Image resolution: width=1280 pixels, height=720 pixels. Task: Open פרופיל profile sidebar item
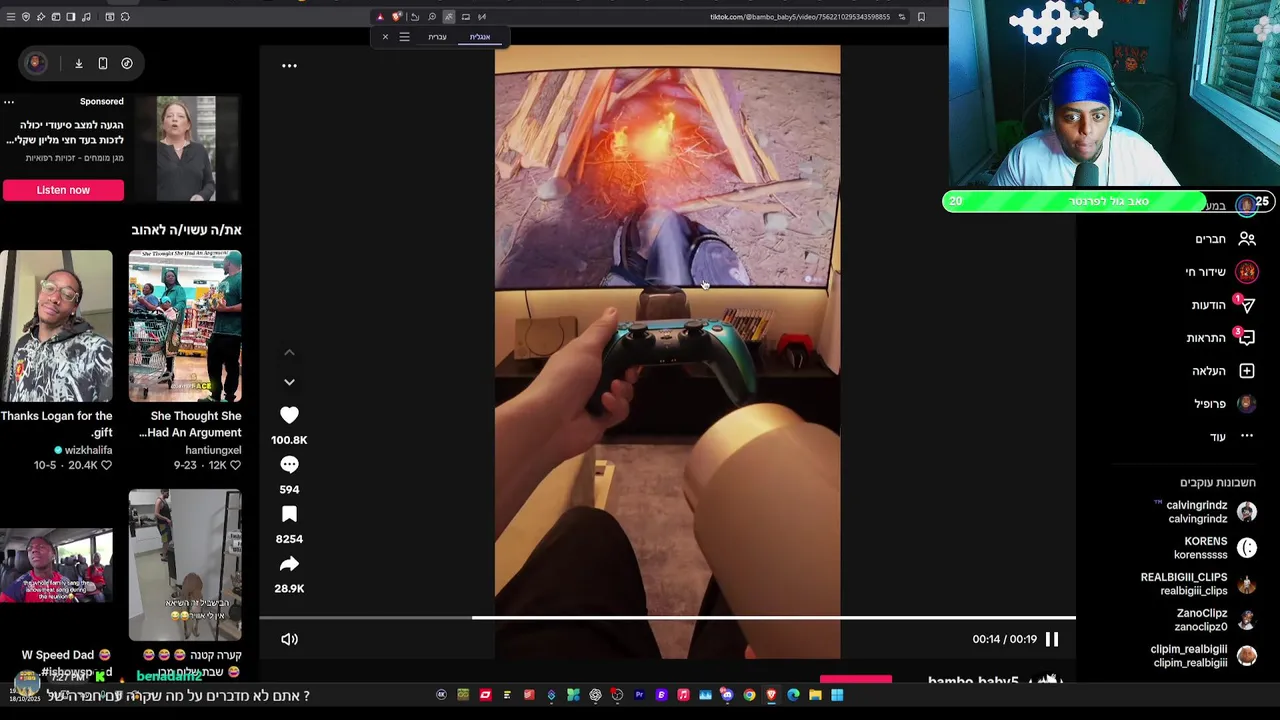click(x=1225, y=404)
